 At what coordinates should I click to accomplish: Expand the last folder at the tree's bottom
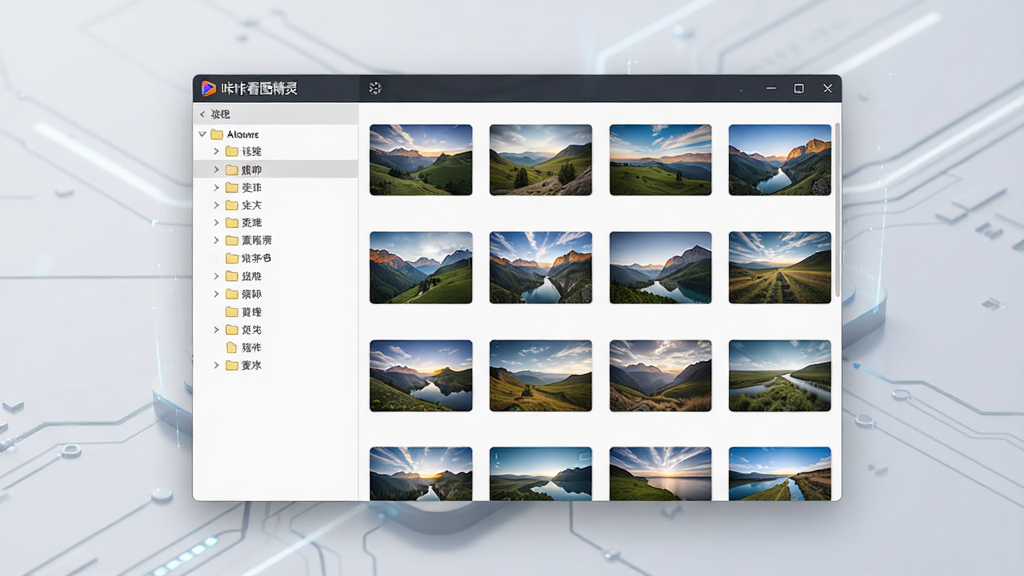tap(216, 365)
